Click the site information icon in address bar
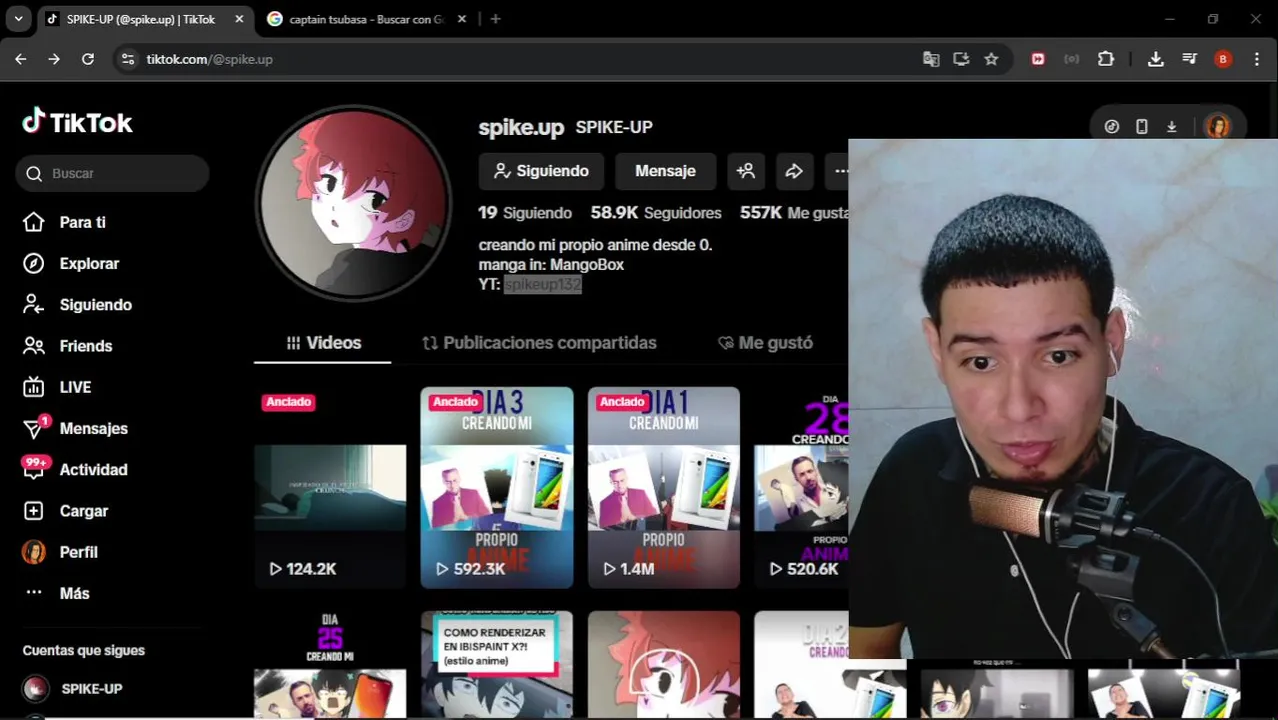Image resolution: width=1278 pixels, height=720 pixels. [x=127, y=59]
